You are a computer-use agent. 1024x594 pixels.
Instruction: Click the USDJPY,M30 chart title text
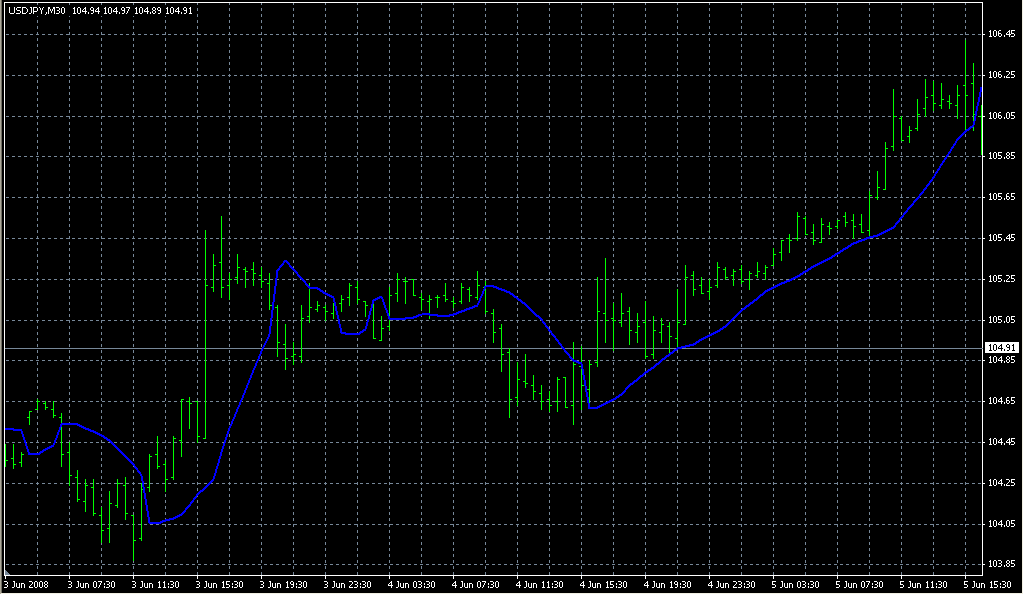(x=37, y=11)
